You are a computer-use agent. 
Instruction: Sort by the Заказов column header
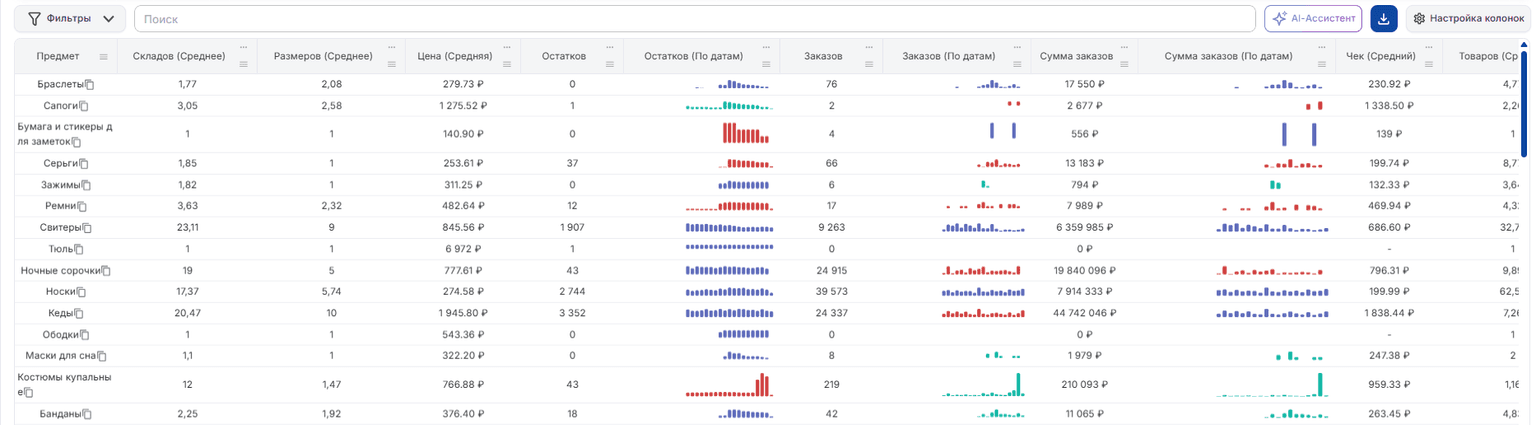pos(824,57)
